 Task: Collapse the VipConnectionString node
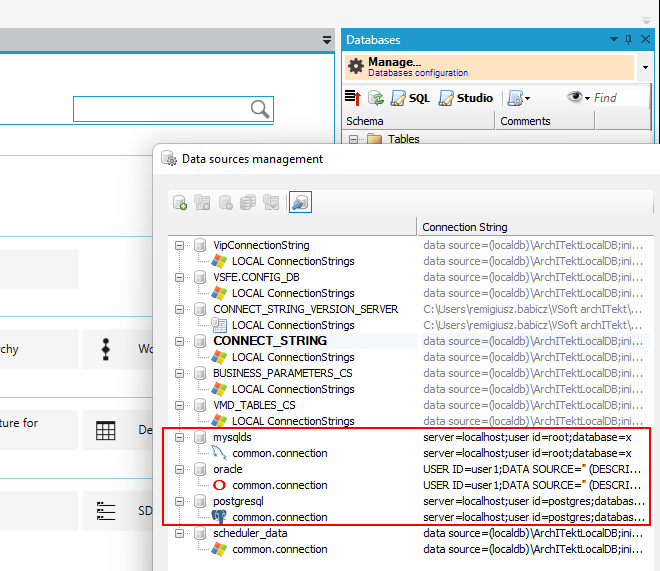[x=180, y=245]
